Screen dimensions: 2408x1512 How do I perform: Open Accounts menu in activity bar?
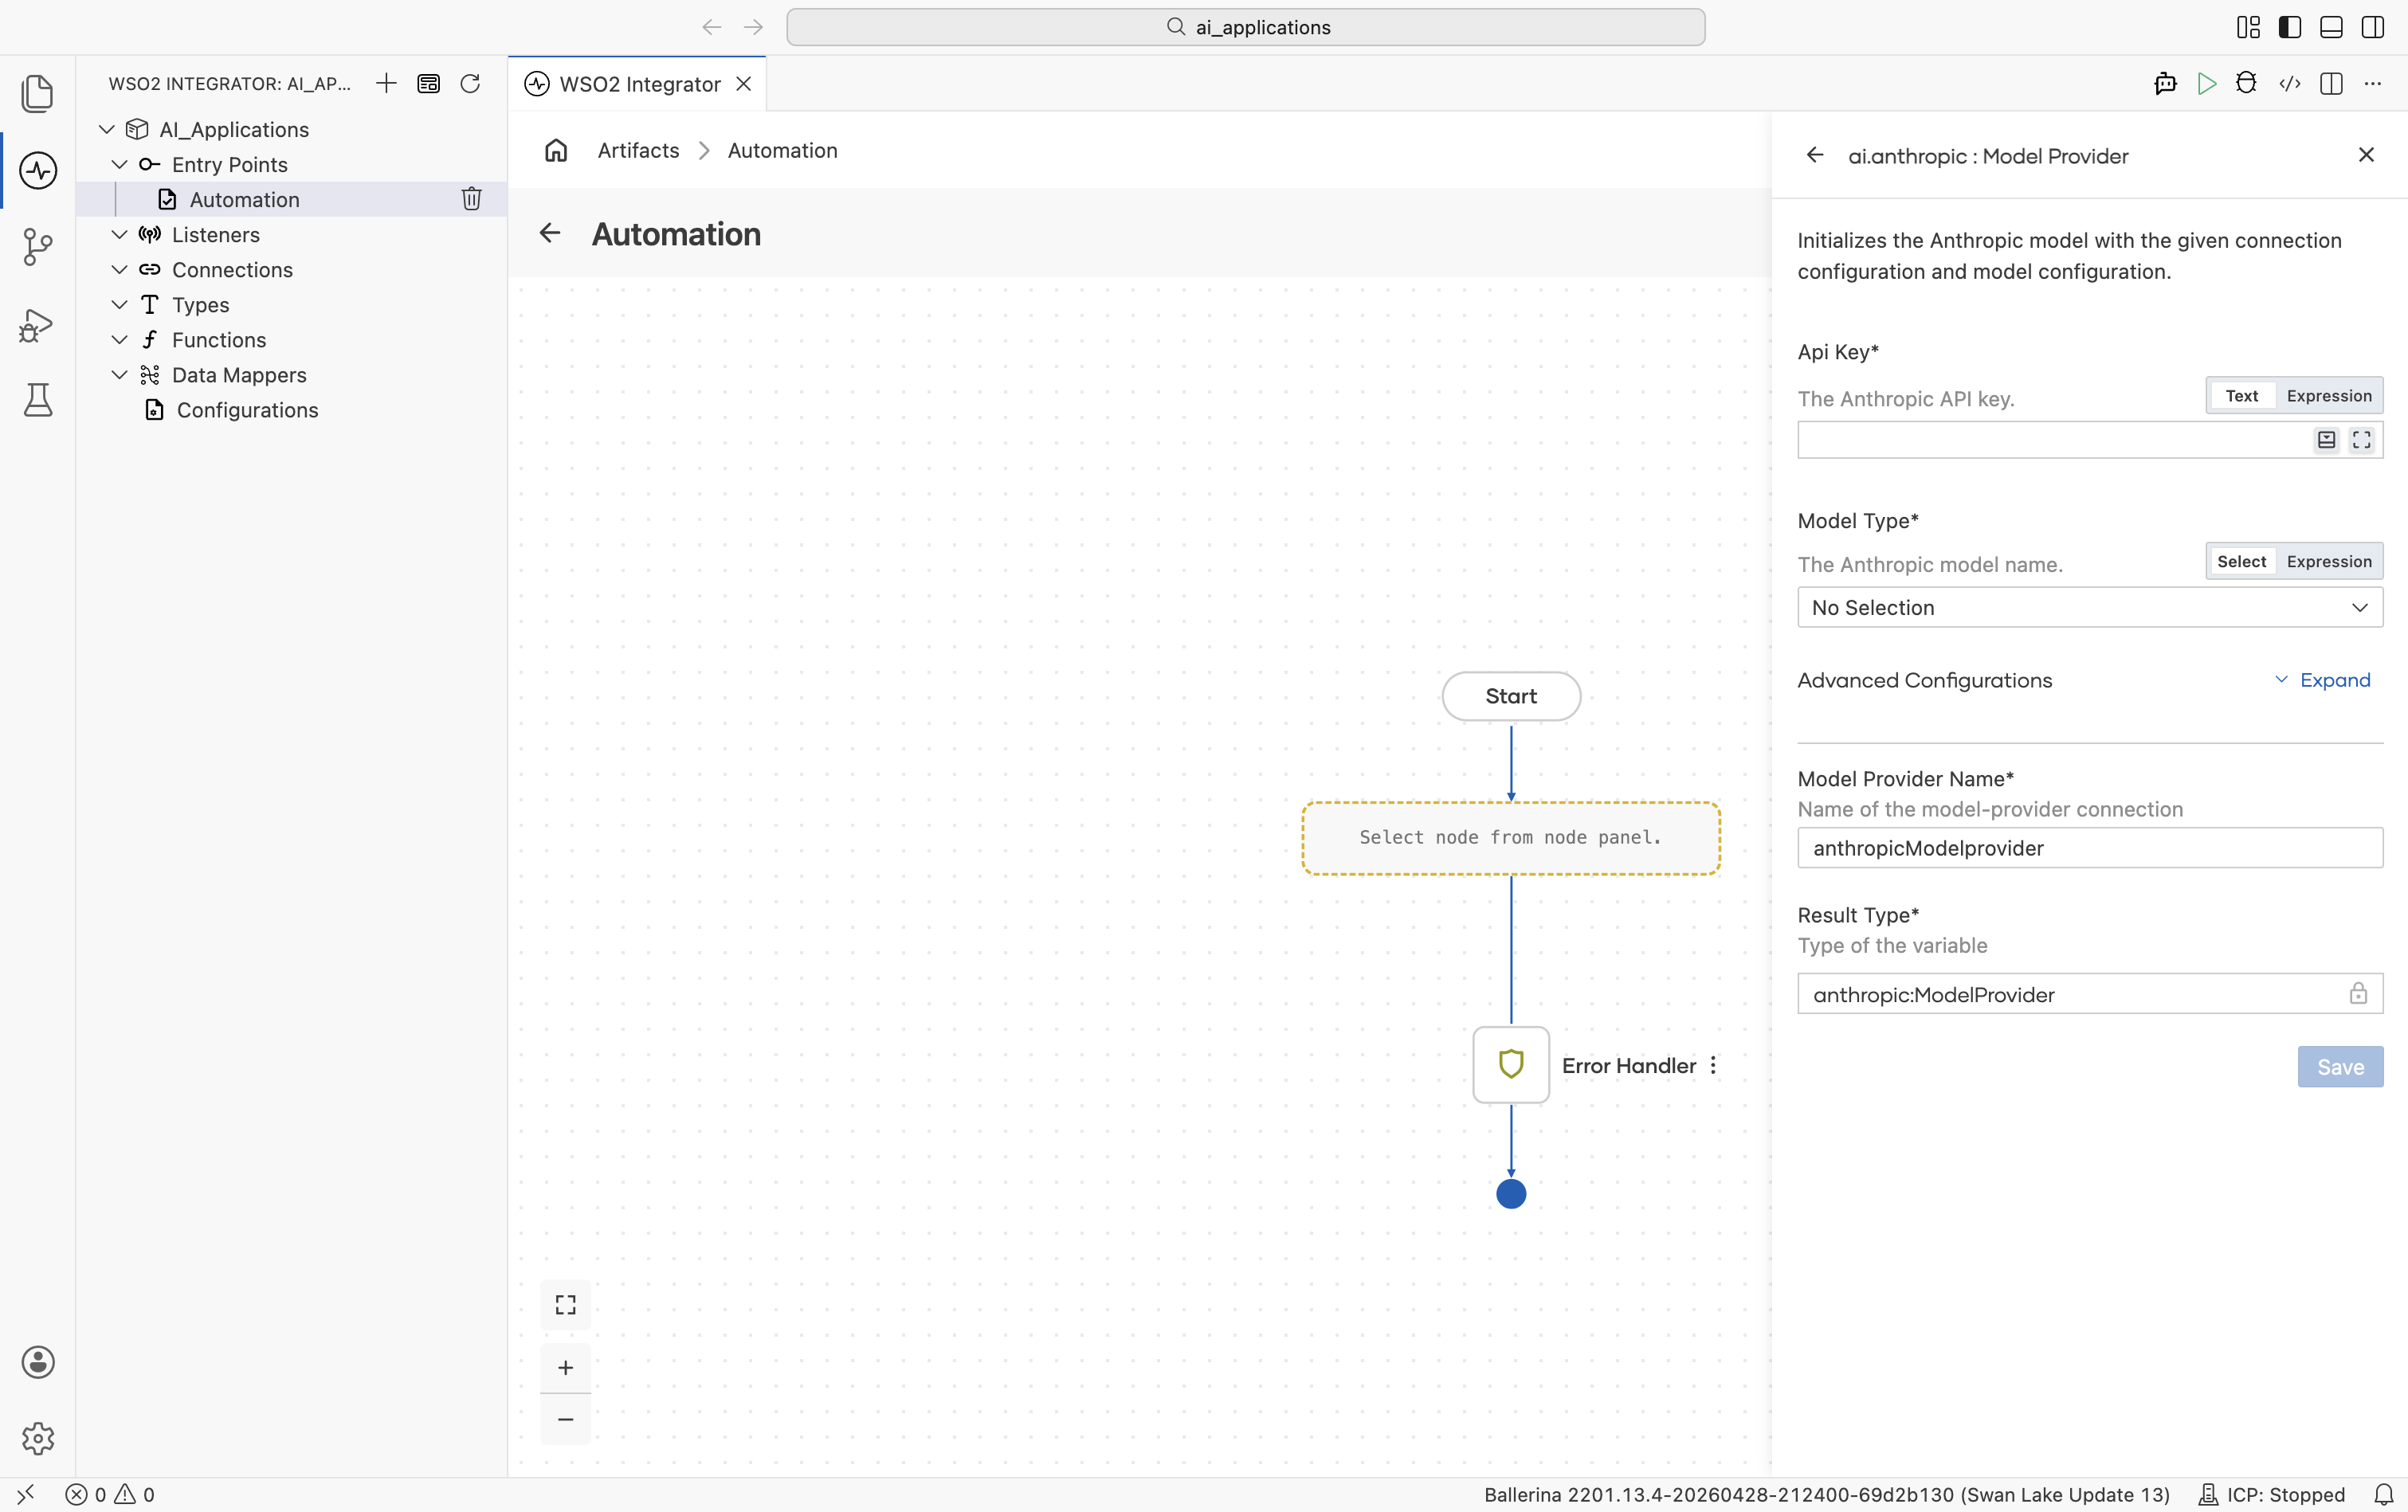tap(38, 1362)
